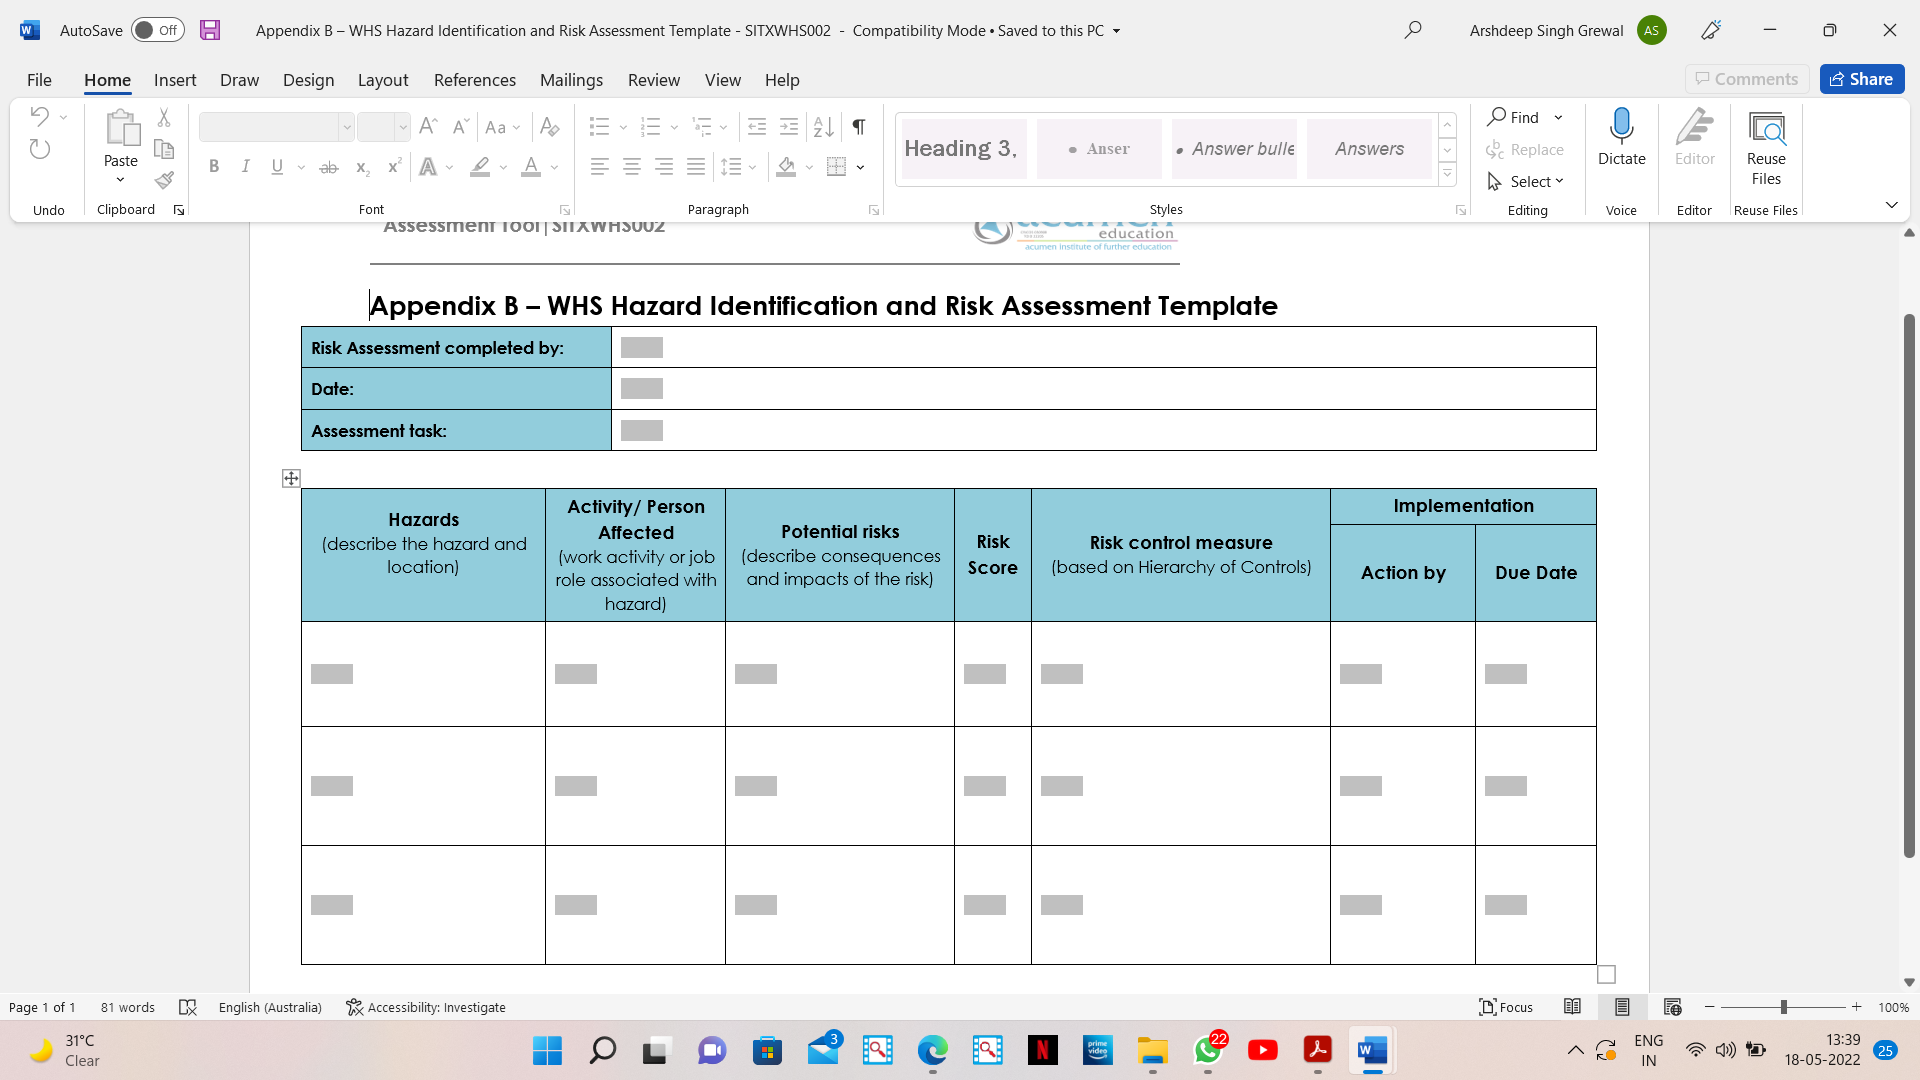Clear all formatting from text
This screenshot has width=1920, height=1080.
coord(549,127)
